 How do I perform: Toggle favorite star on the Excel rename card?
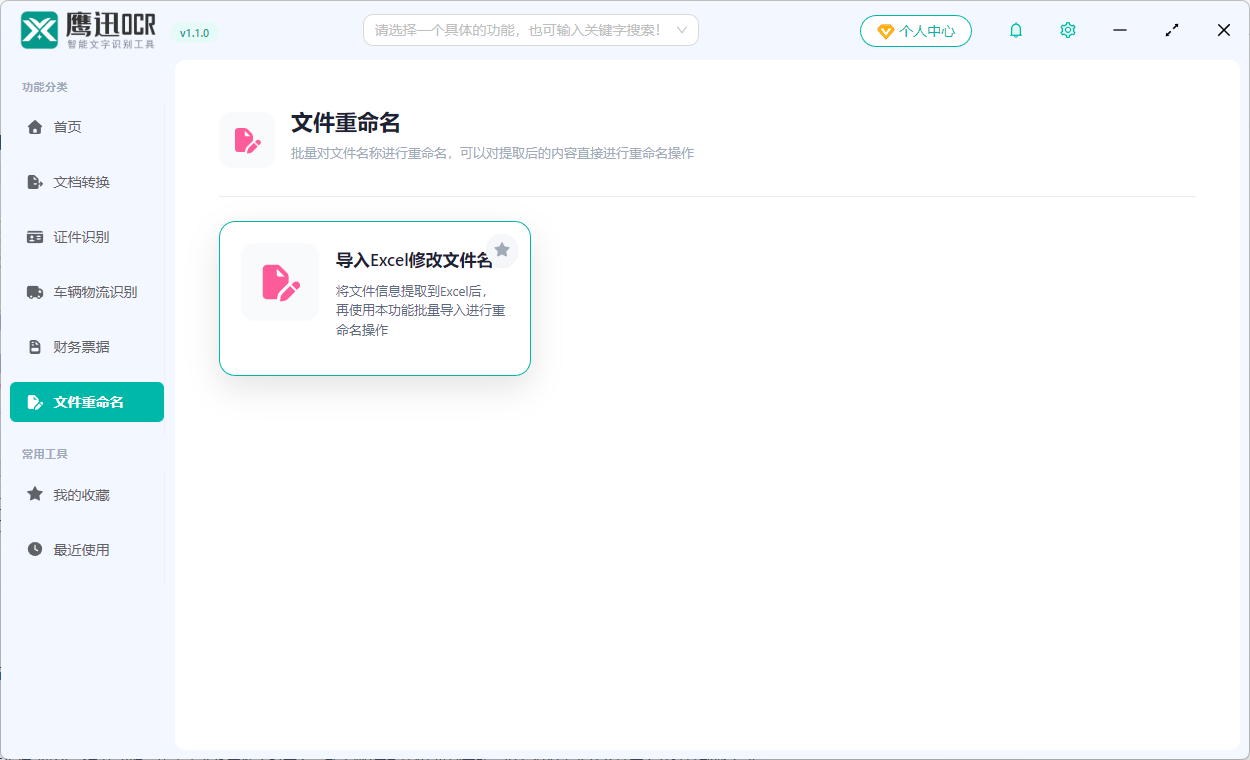tap(502, 250)
